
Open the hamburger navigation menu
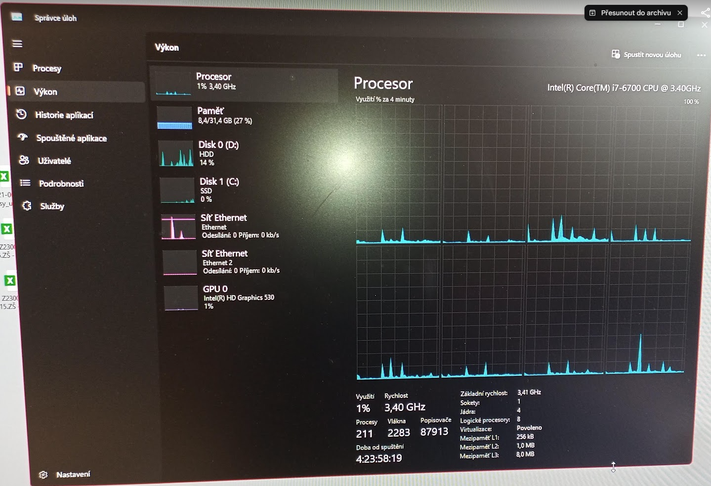[x=17, y=44]
